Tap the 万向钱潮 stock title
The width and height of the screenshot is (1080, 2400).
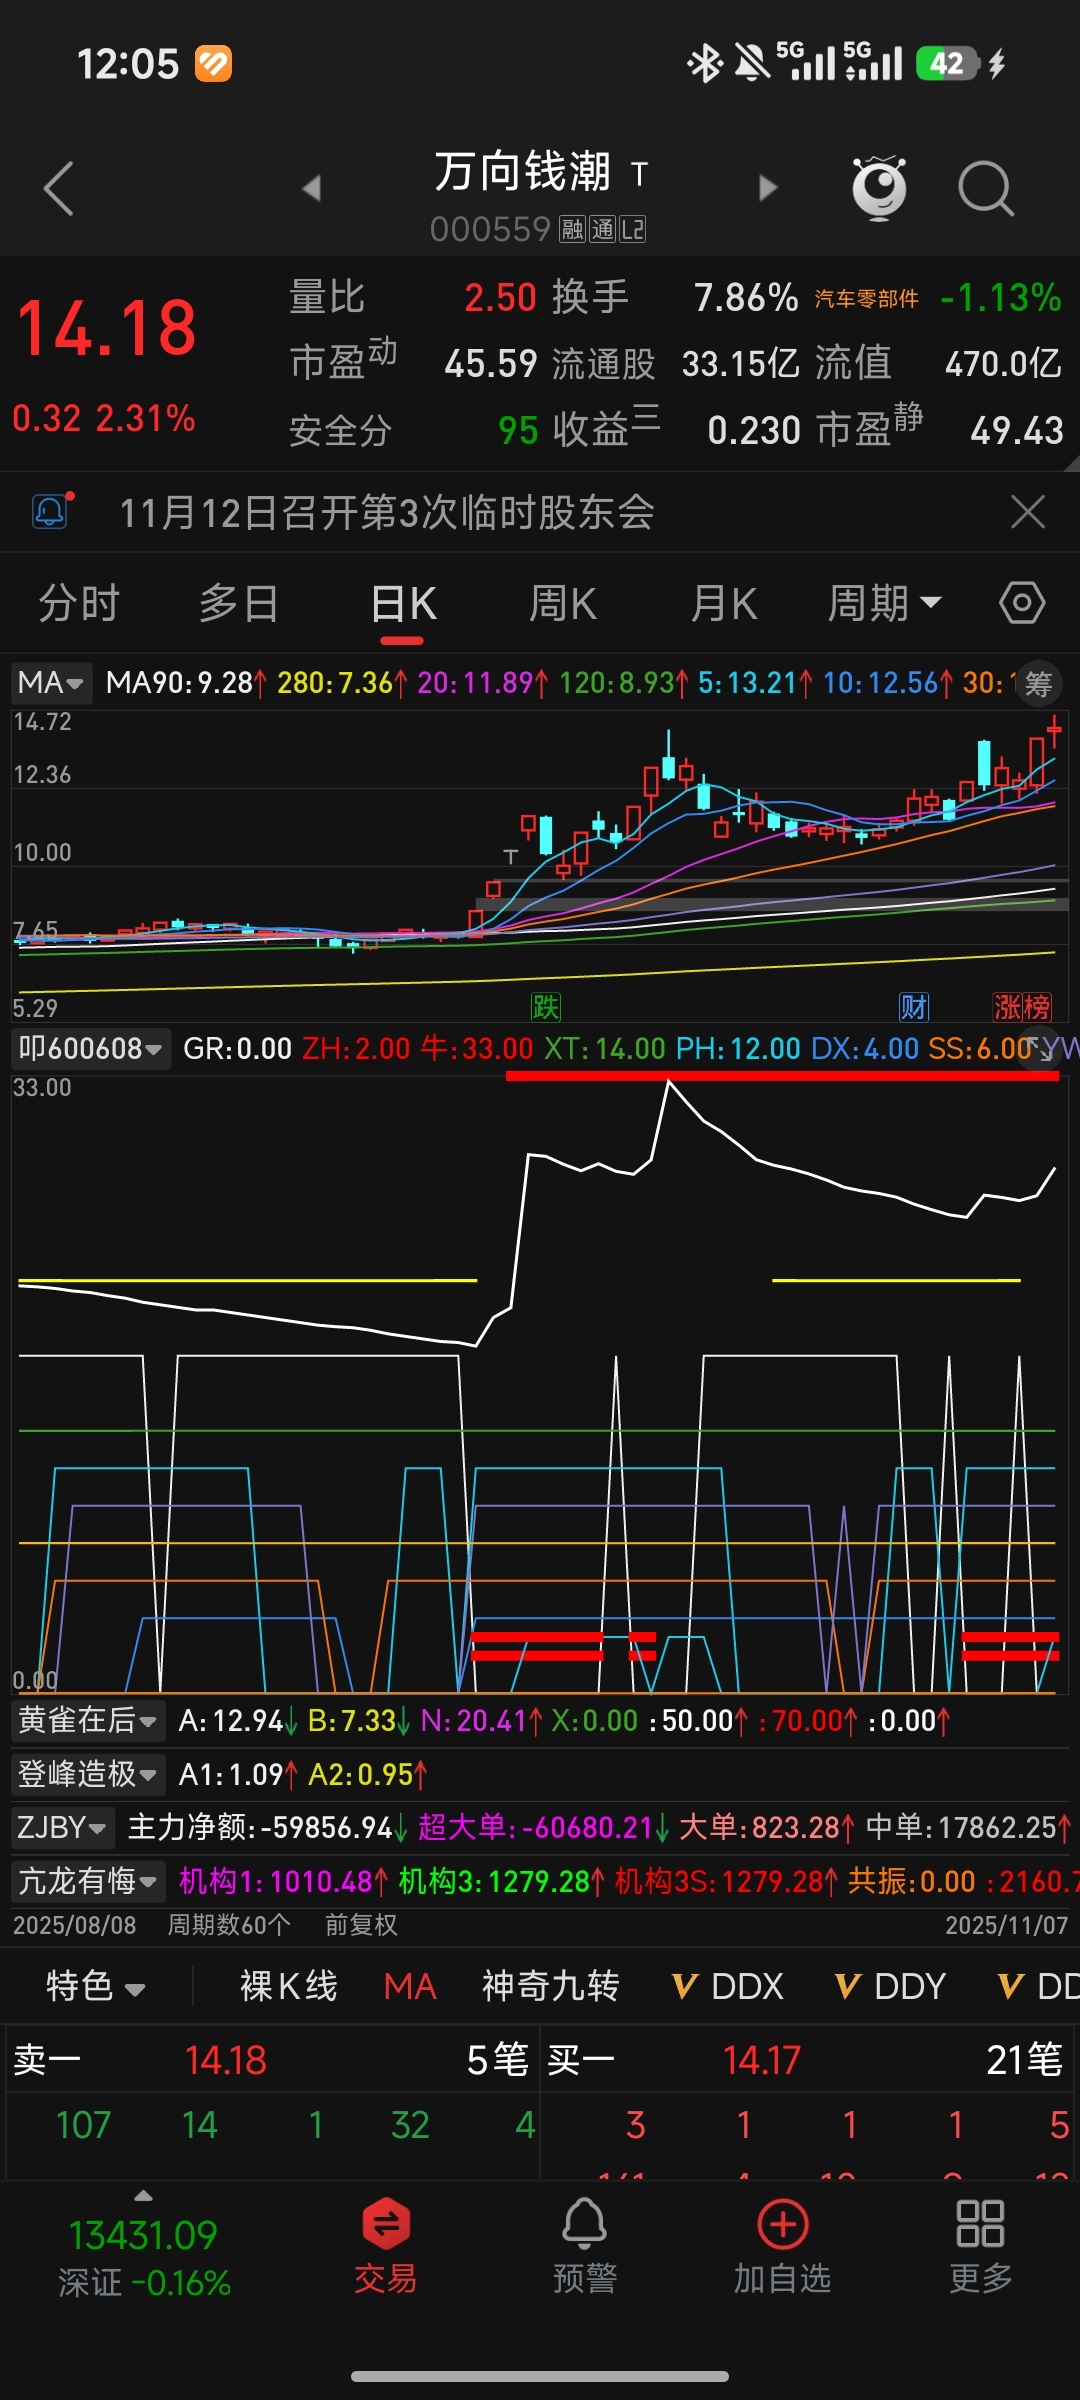(x=522, y=172)
